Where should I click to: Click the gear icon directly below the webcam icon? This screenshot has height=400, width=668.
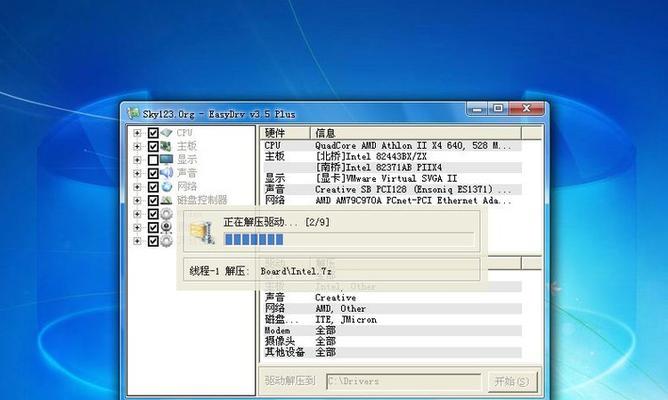(167, 241)
